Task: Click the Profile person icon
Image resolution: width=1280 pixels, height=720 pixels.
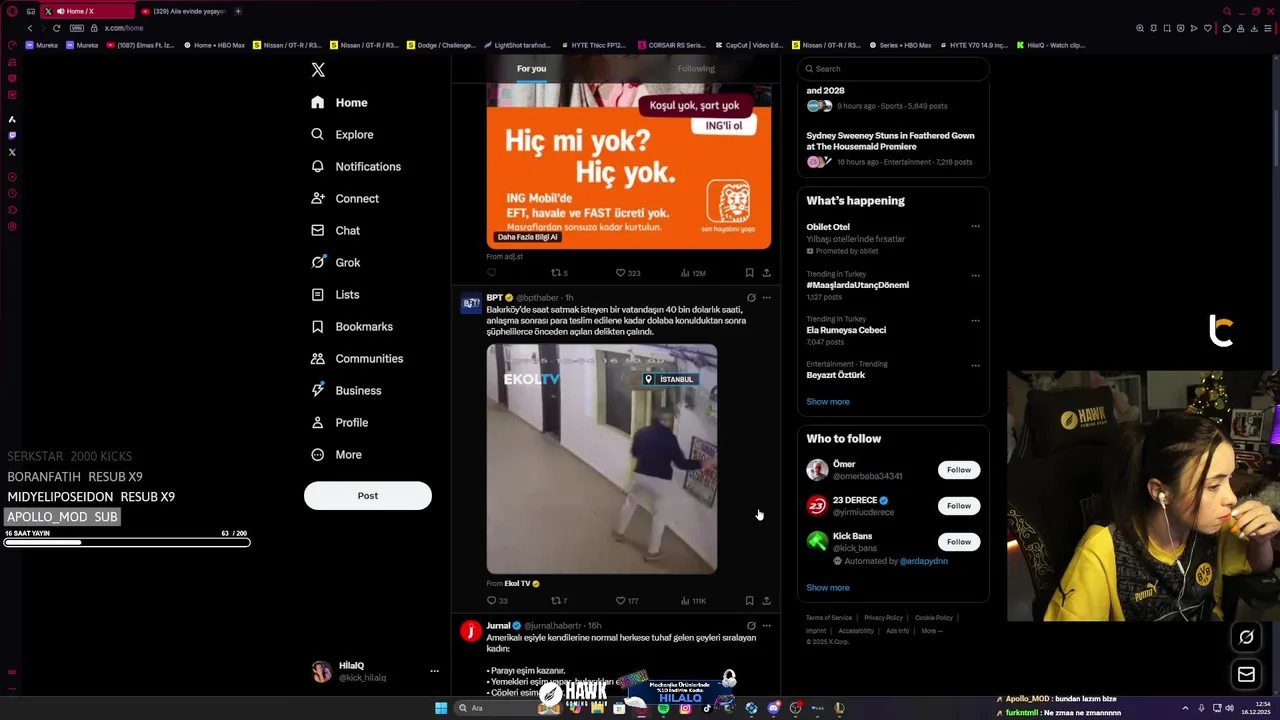Action: [317, 423]
